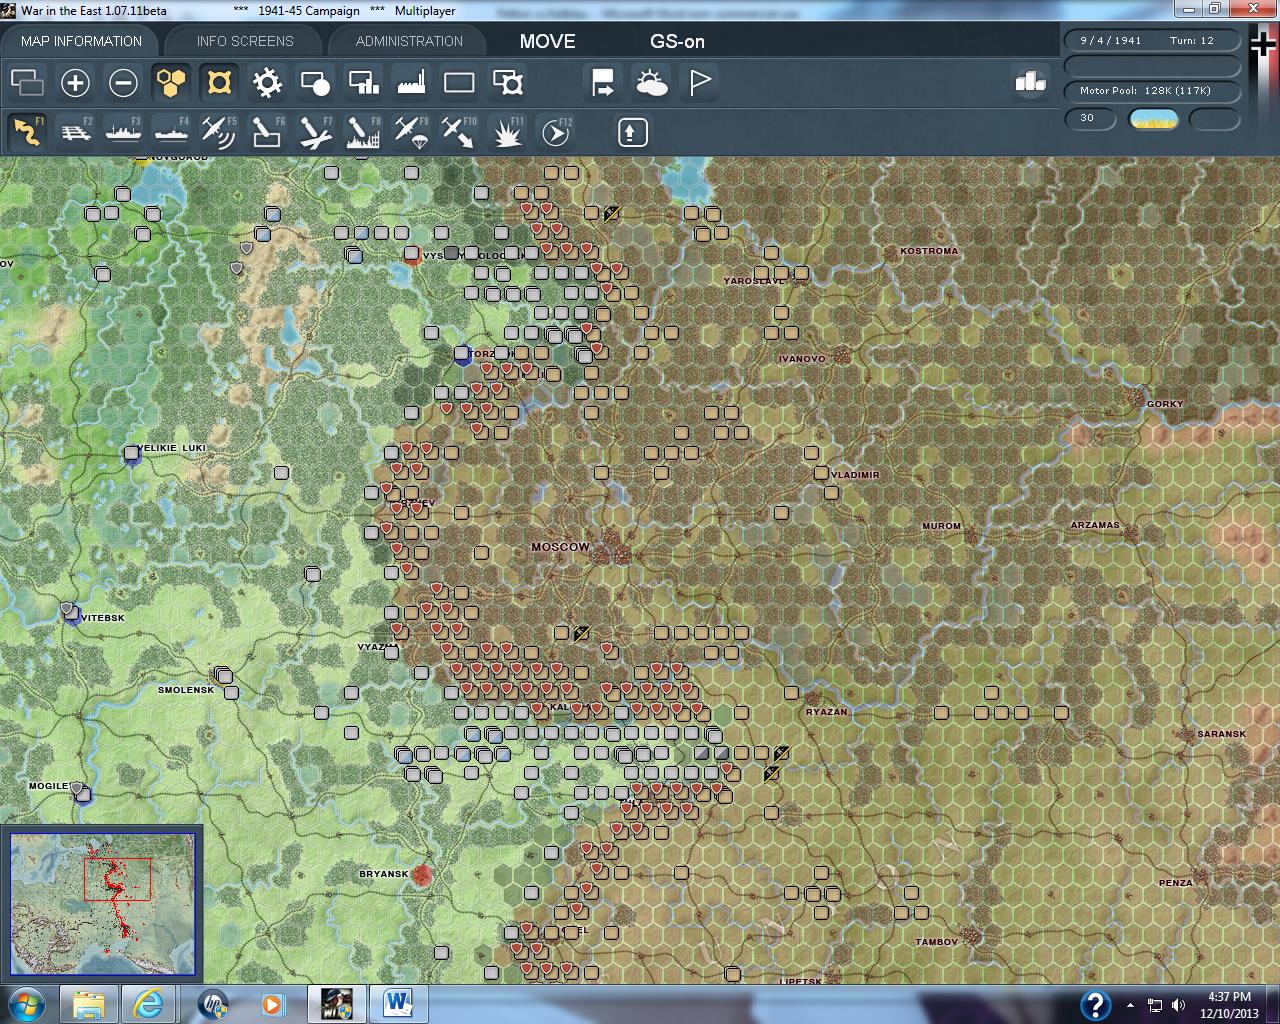Click the German Balkenkreuz flag banner
Image resolution: width=1280 pixels, height=1024 pixels.
(x=1263, y=46)
